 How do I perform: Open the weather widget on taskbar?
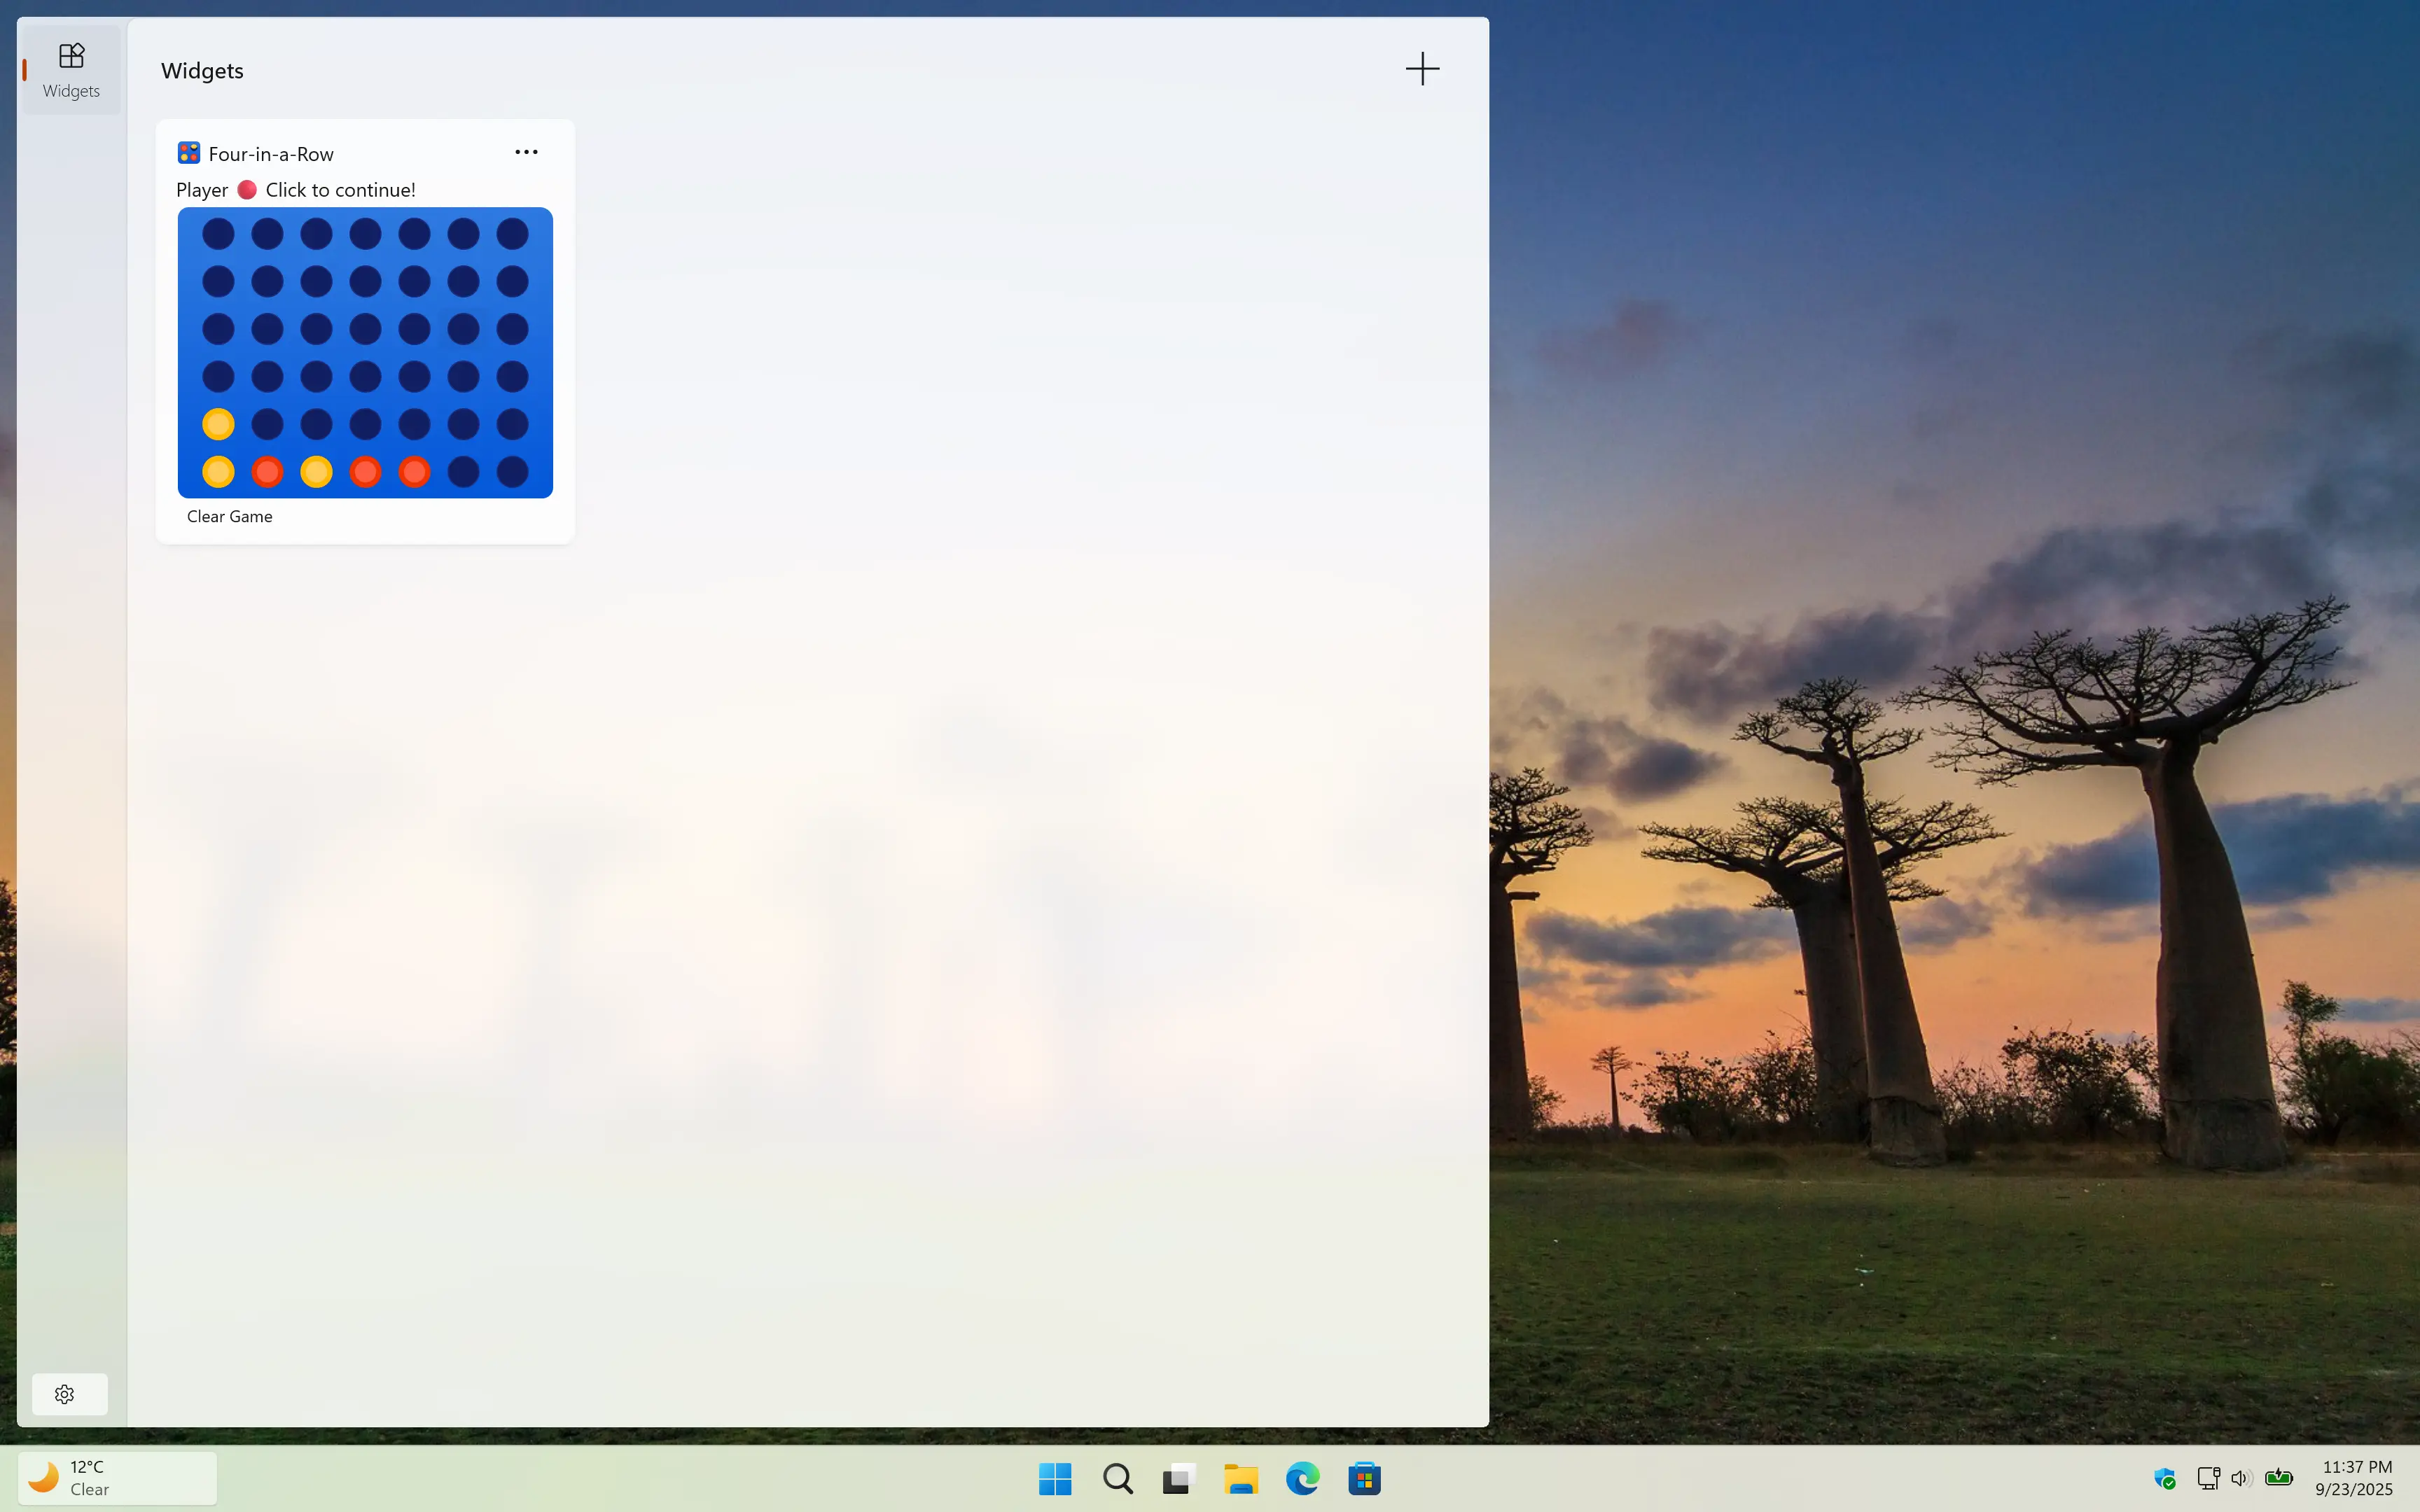coord(117,1478)
